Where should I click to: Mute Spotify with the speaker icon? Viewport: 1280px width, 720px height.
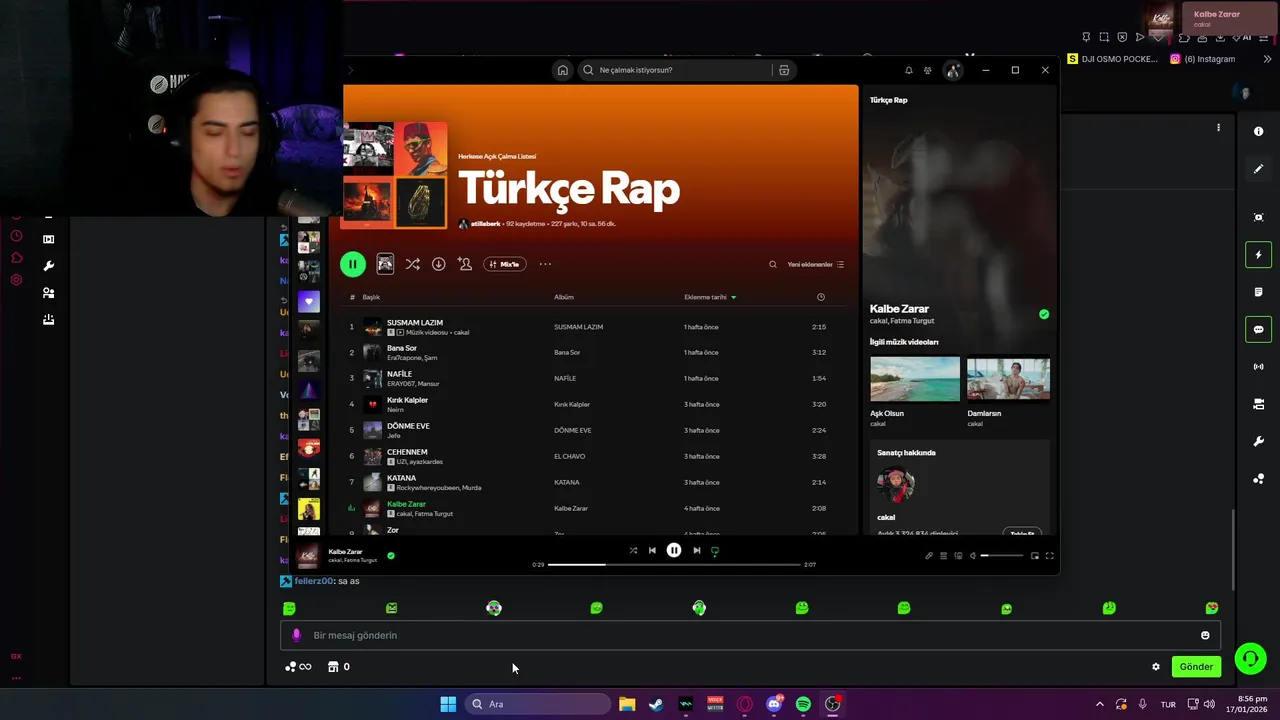(x=972, y=556)
